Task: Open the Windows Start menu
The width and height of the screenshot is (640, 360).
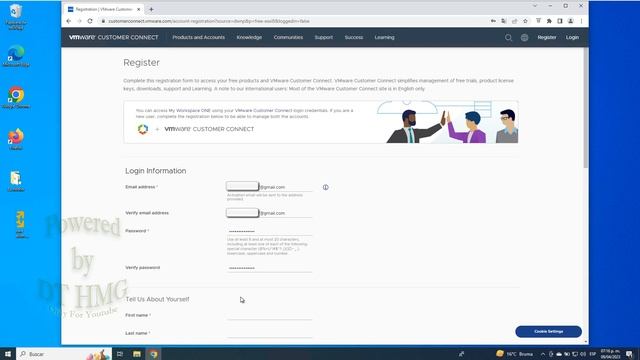Action: (8, 354)
